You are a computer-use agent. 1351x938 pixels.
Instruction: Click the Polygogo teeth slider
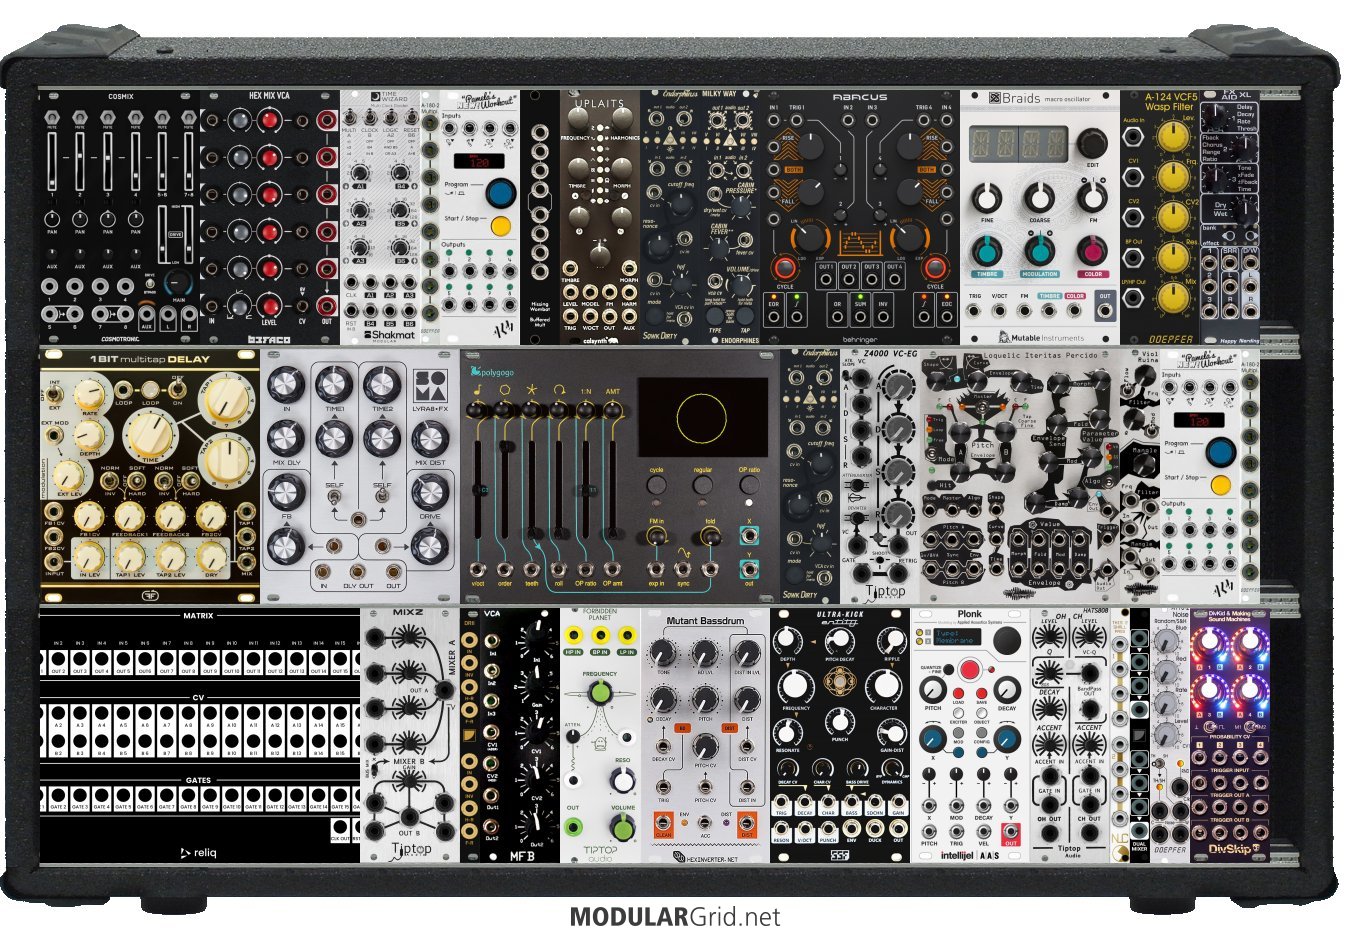click(x=532, y=490)
